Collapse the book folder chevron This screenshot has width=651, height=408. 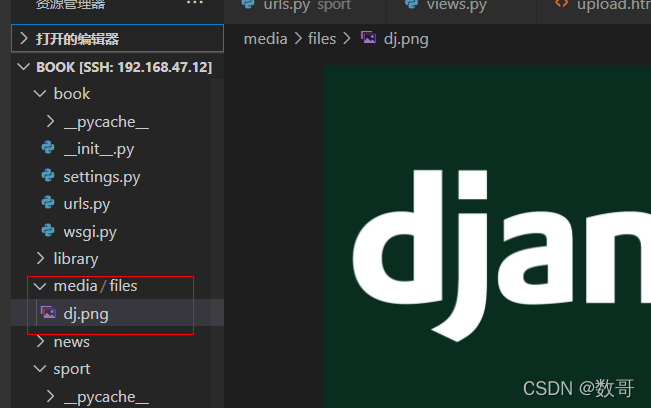pos(40,94)
